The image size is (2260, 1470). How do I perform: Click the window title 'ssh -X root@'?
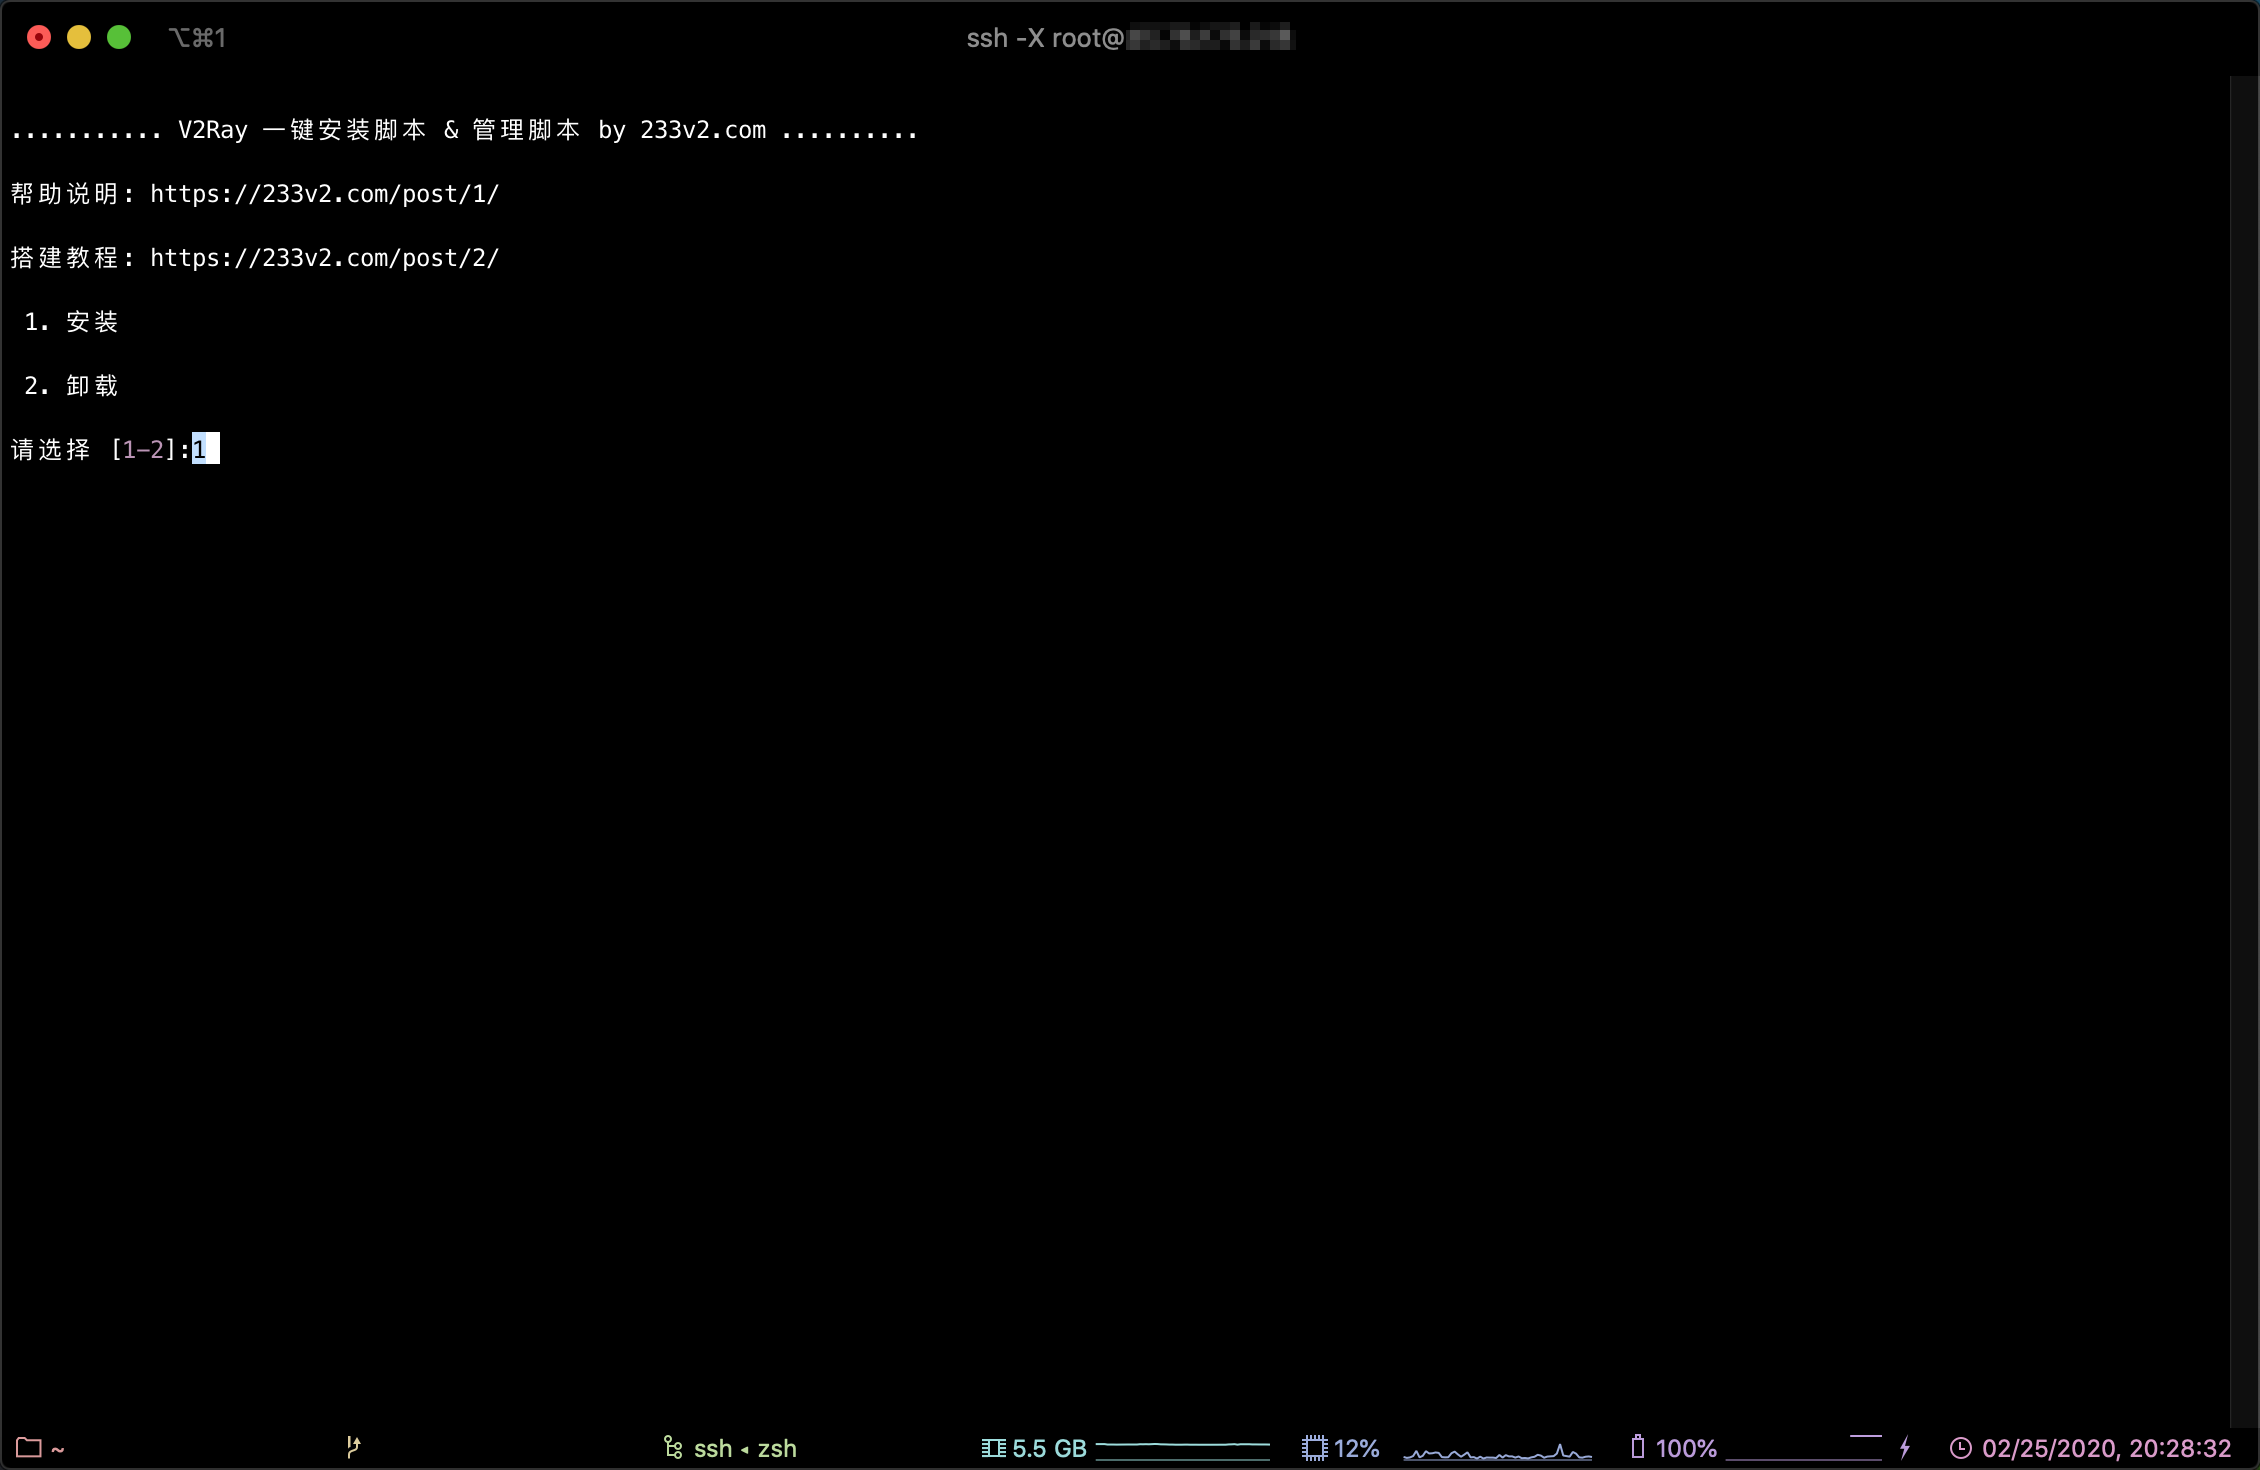pos(1046,38)
